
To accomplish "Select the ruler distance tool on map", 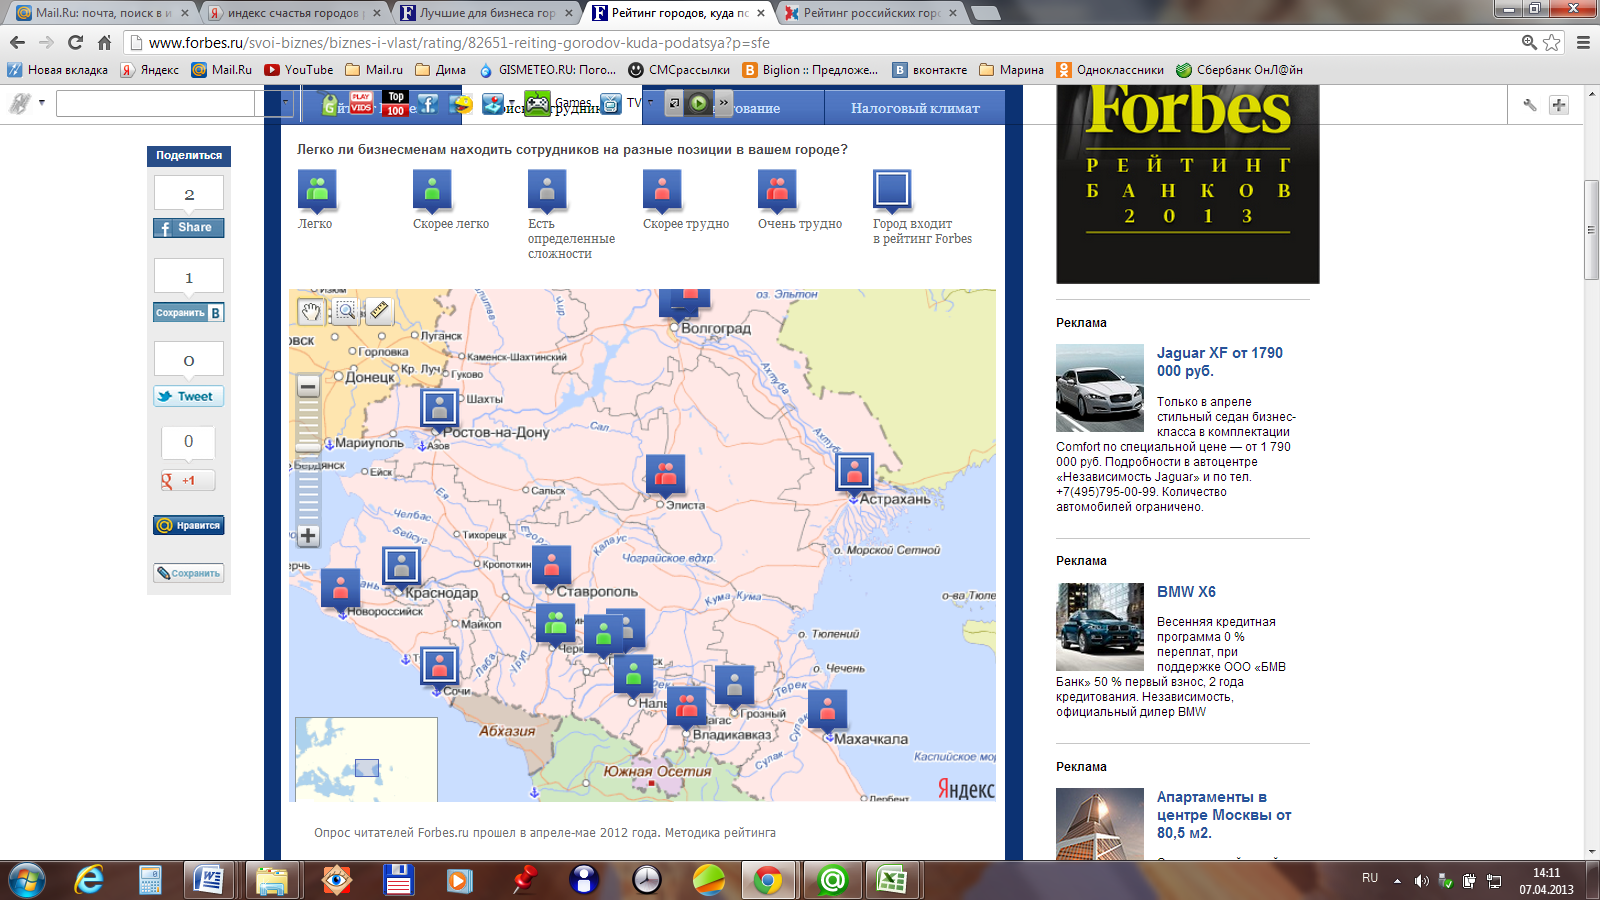I will pos(379,311).
